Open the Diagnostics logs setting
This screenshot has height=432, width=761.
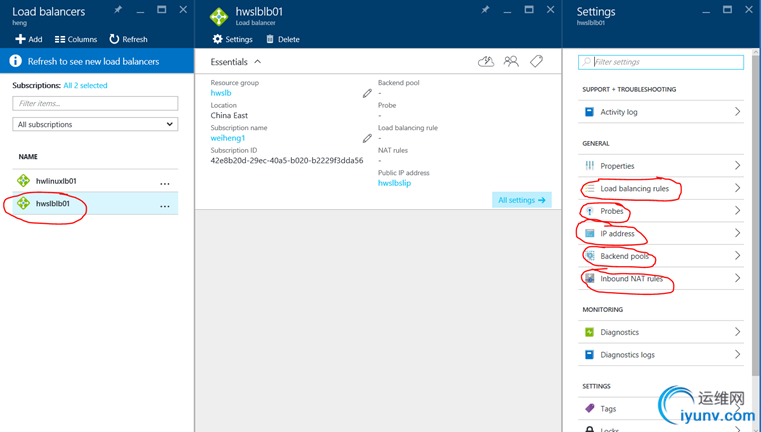[661, 355]
